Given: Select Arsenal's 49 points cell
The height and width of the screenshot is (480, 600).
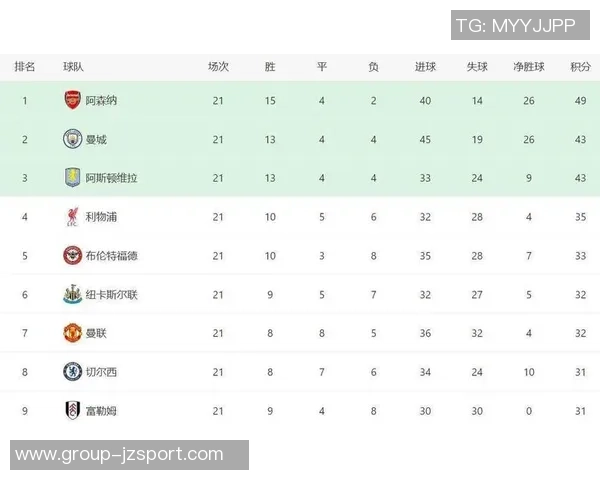Looking at the screenshot, I should (580, 101).
